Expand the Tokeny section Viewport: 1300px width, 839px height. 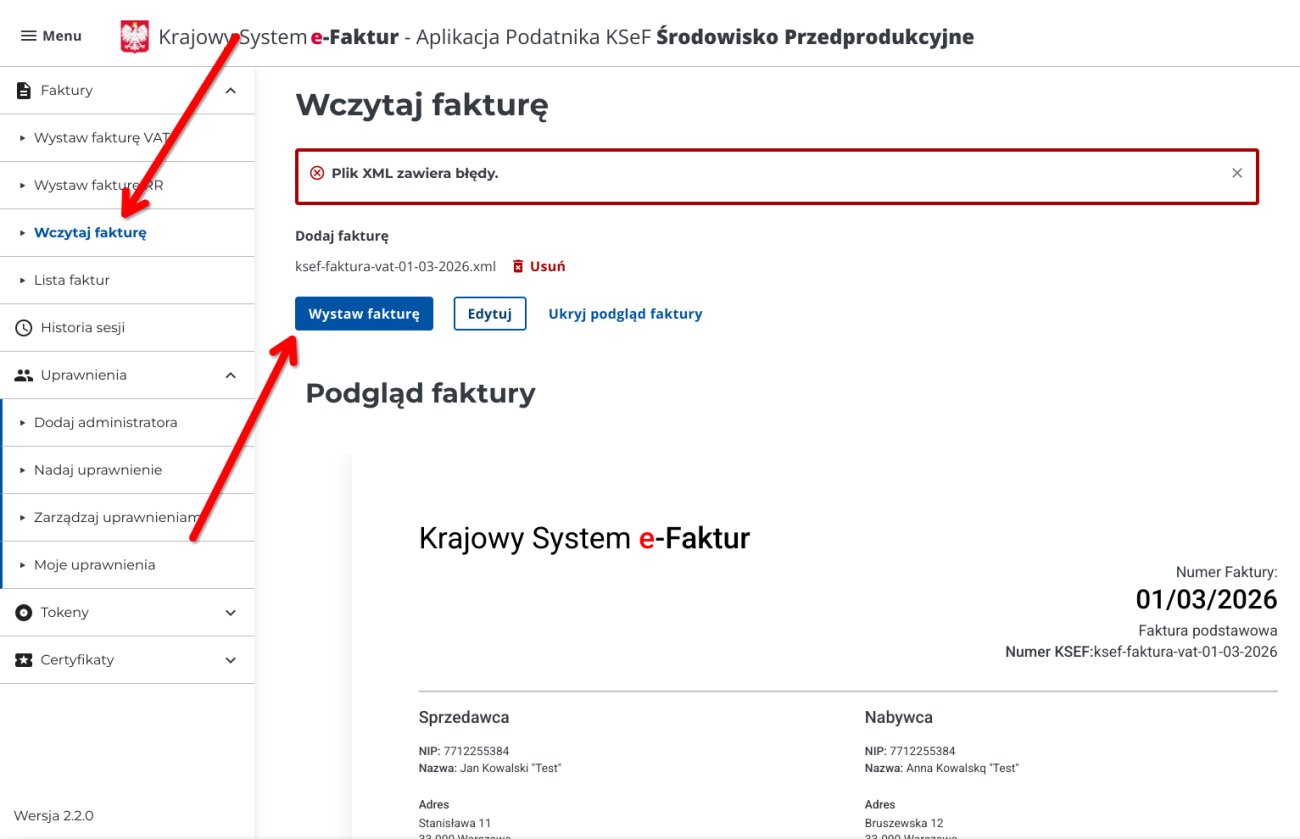[230, 612]
